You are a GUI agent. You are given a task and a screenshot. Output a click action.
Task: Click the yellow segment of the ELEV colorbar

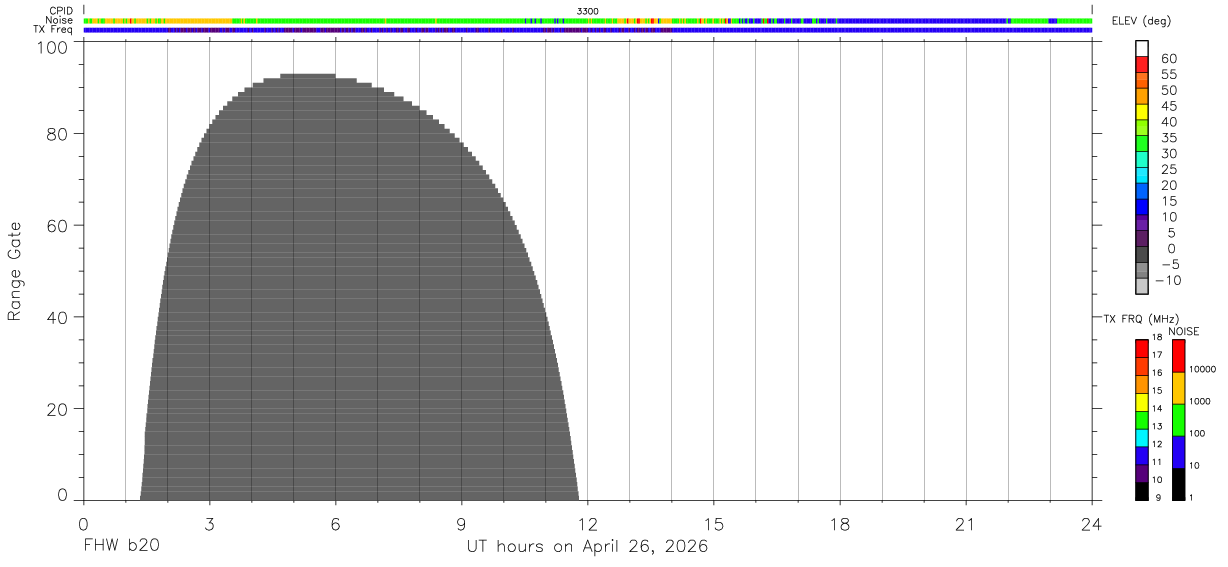click(1142, 112)
